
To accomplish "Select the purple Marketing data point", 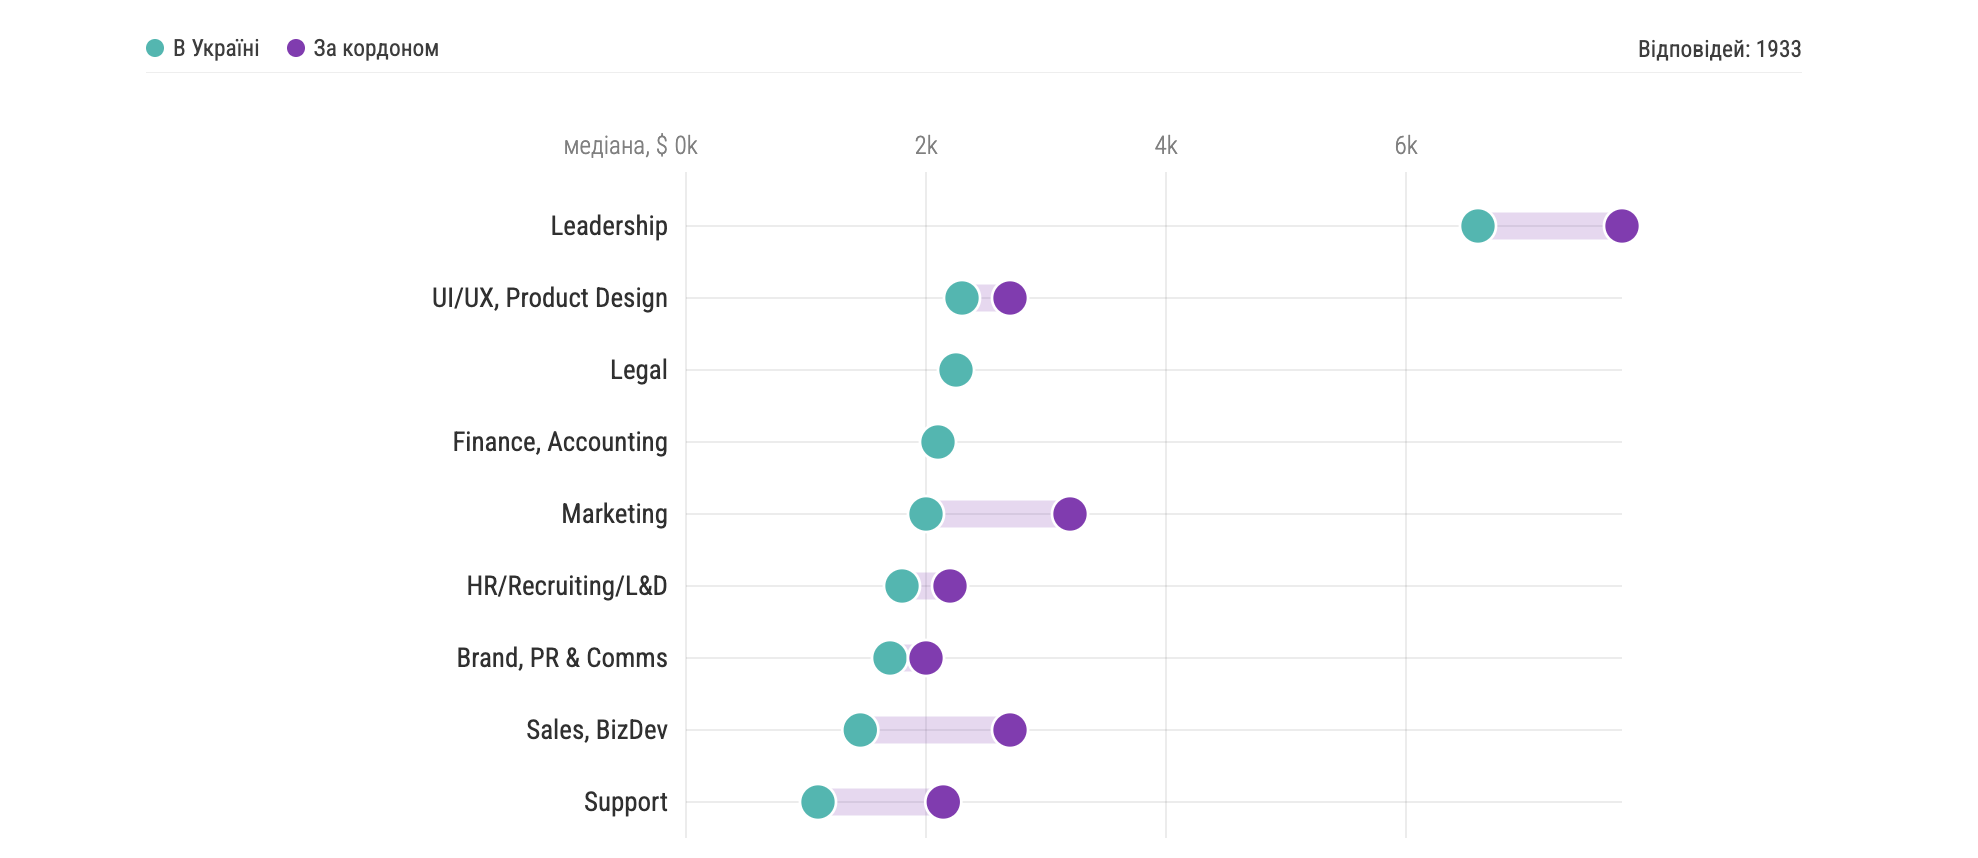I will 1069,514.
